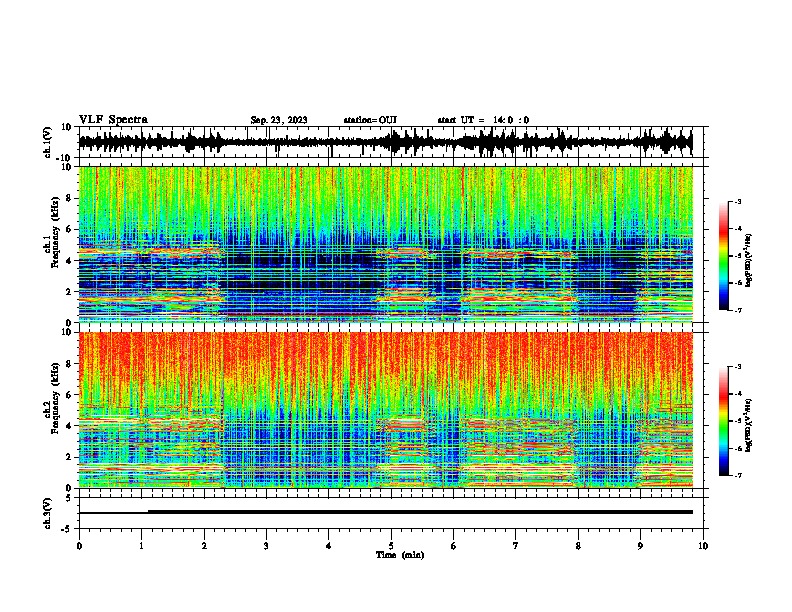
Task: Click the ch.1 spectrogram plot
Action: (x=386, y=244)
